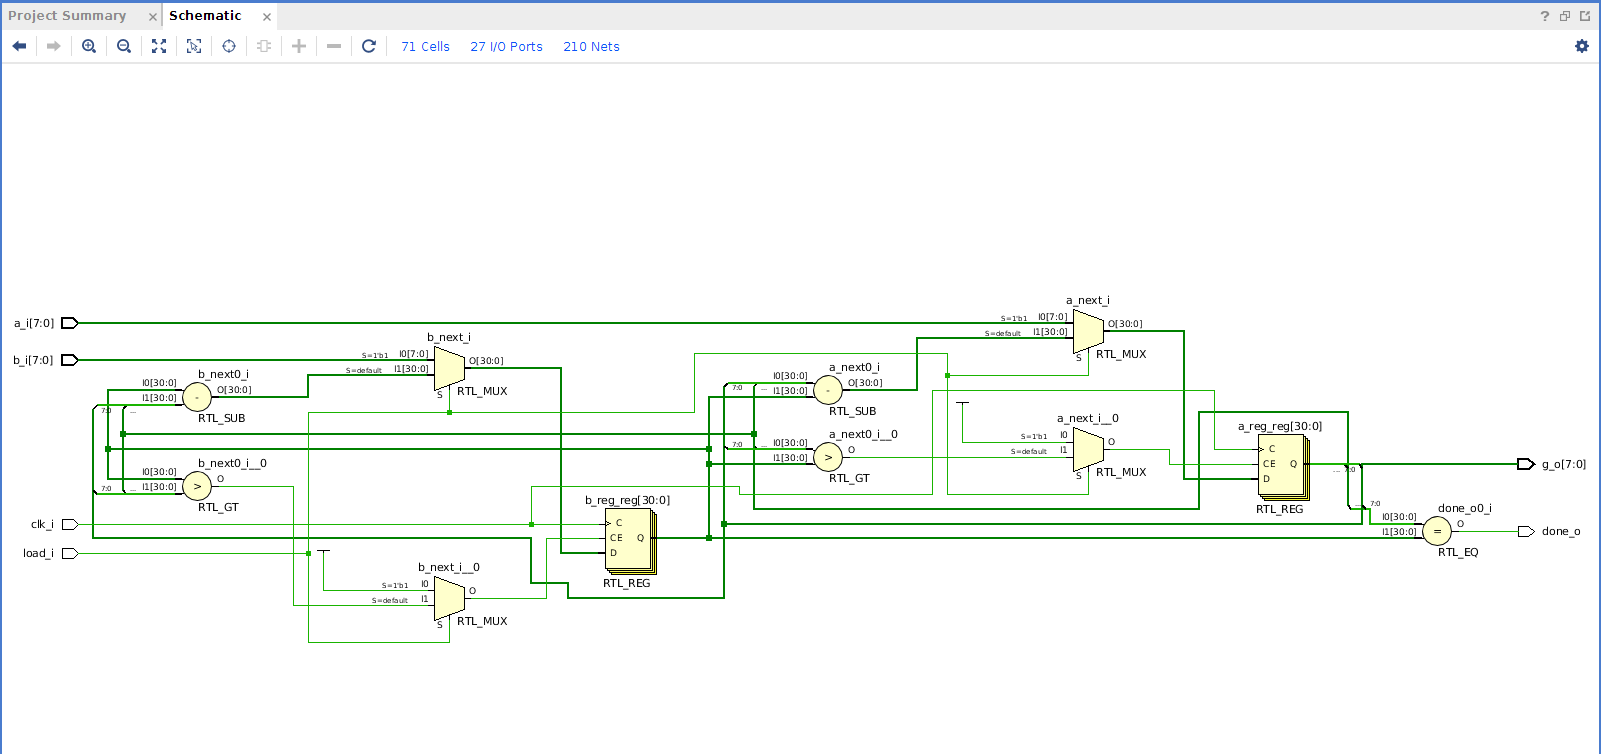Select the g_o[7:0] output port
Viewport: 1601px width, 754px height.
click(1526, 464)
